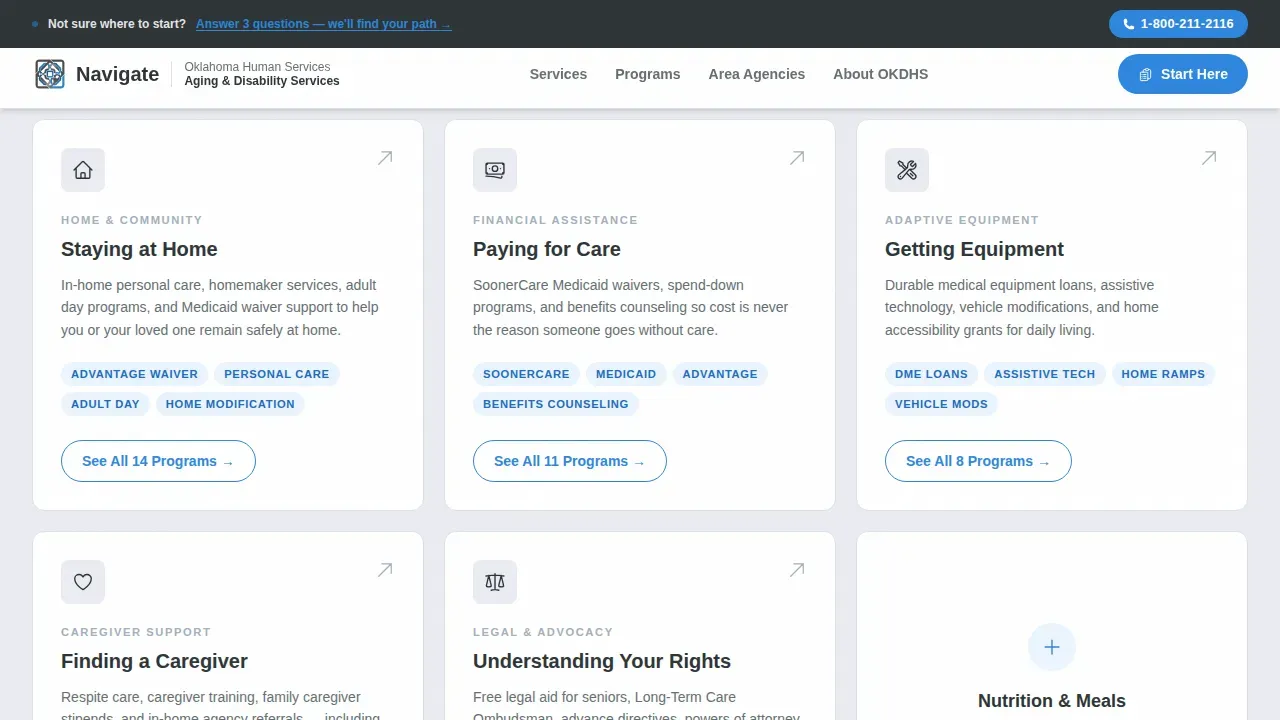The image size is (1280, 720).
Task: Click the Start Here button
Action: pyautogui.click(x=1183, y=74)
